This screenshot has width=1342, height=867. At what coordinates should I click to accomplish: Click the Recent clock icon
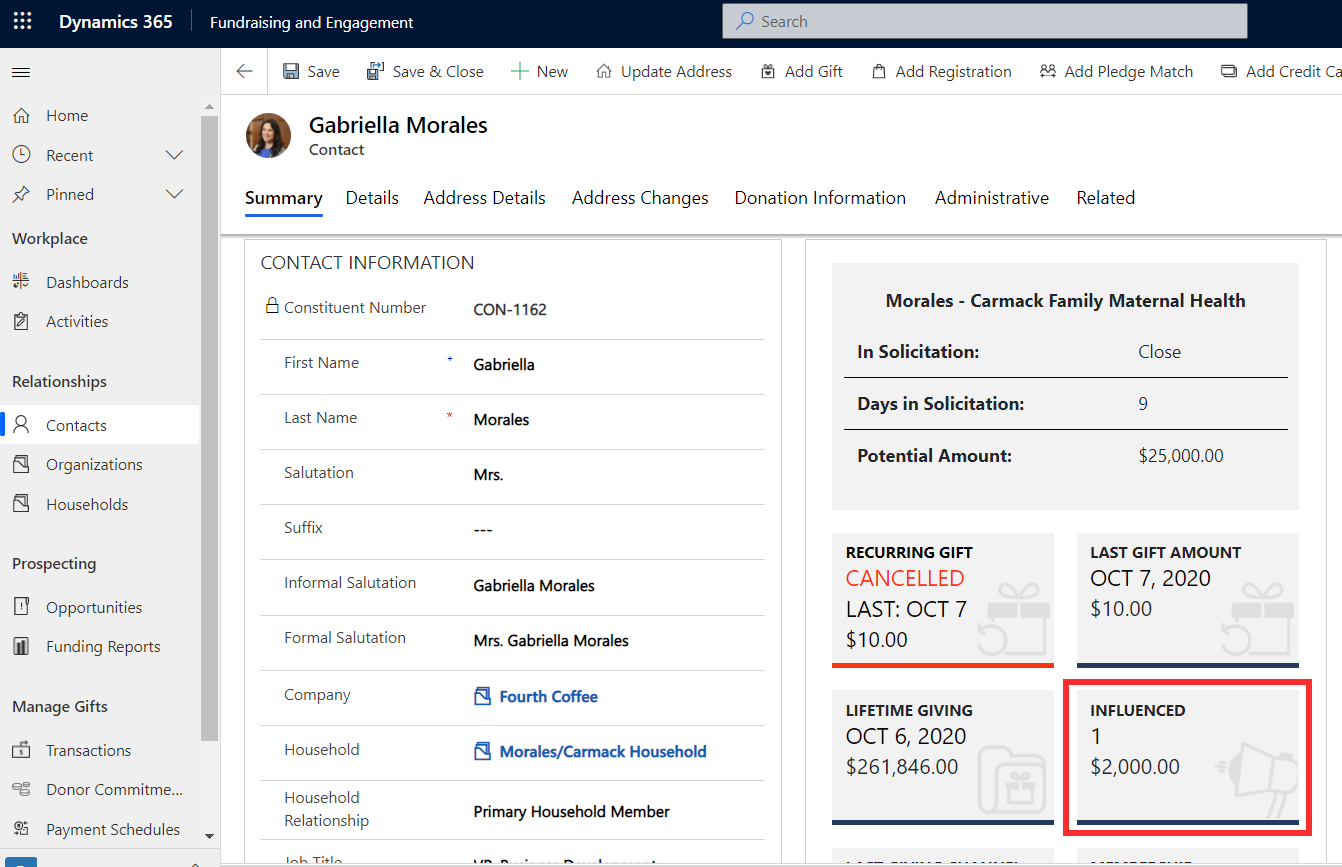click(21, 155)
